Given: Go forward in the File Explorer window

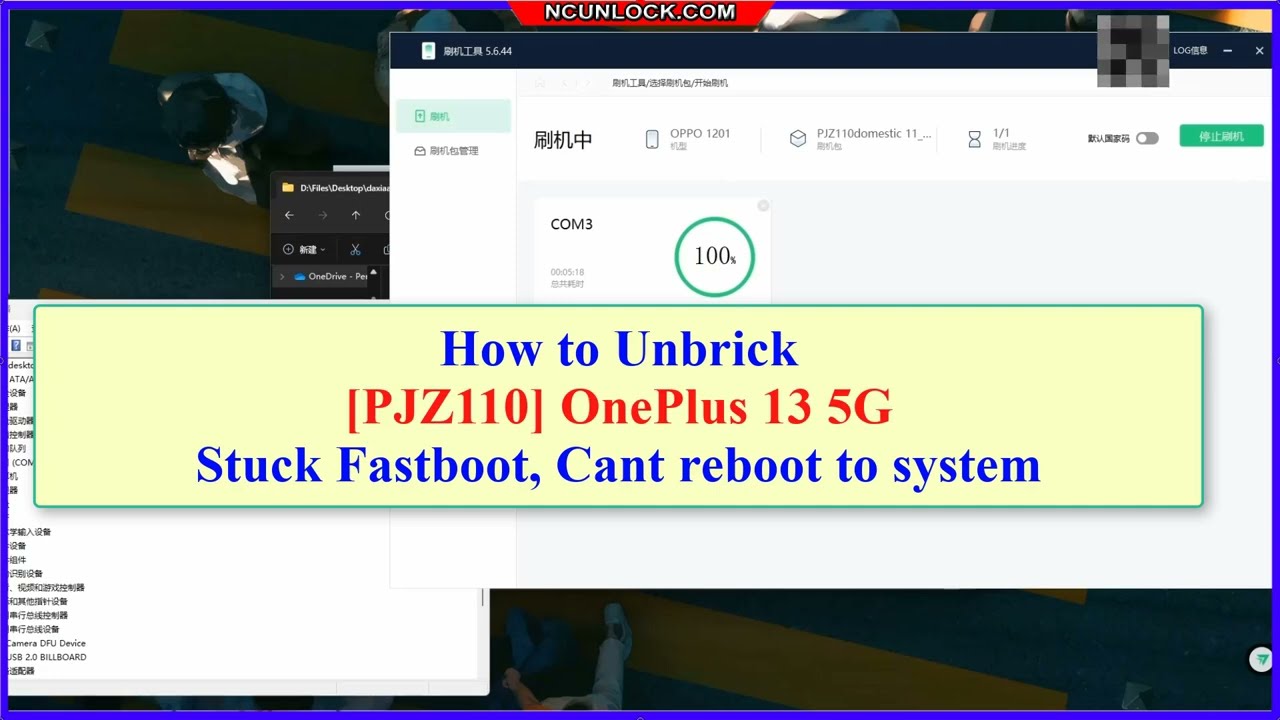Looking at the screenshot, I should pyautogui.click(x=322, y=215).
